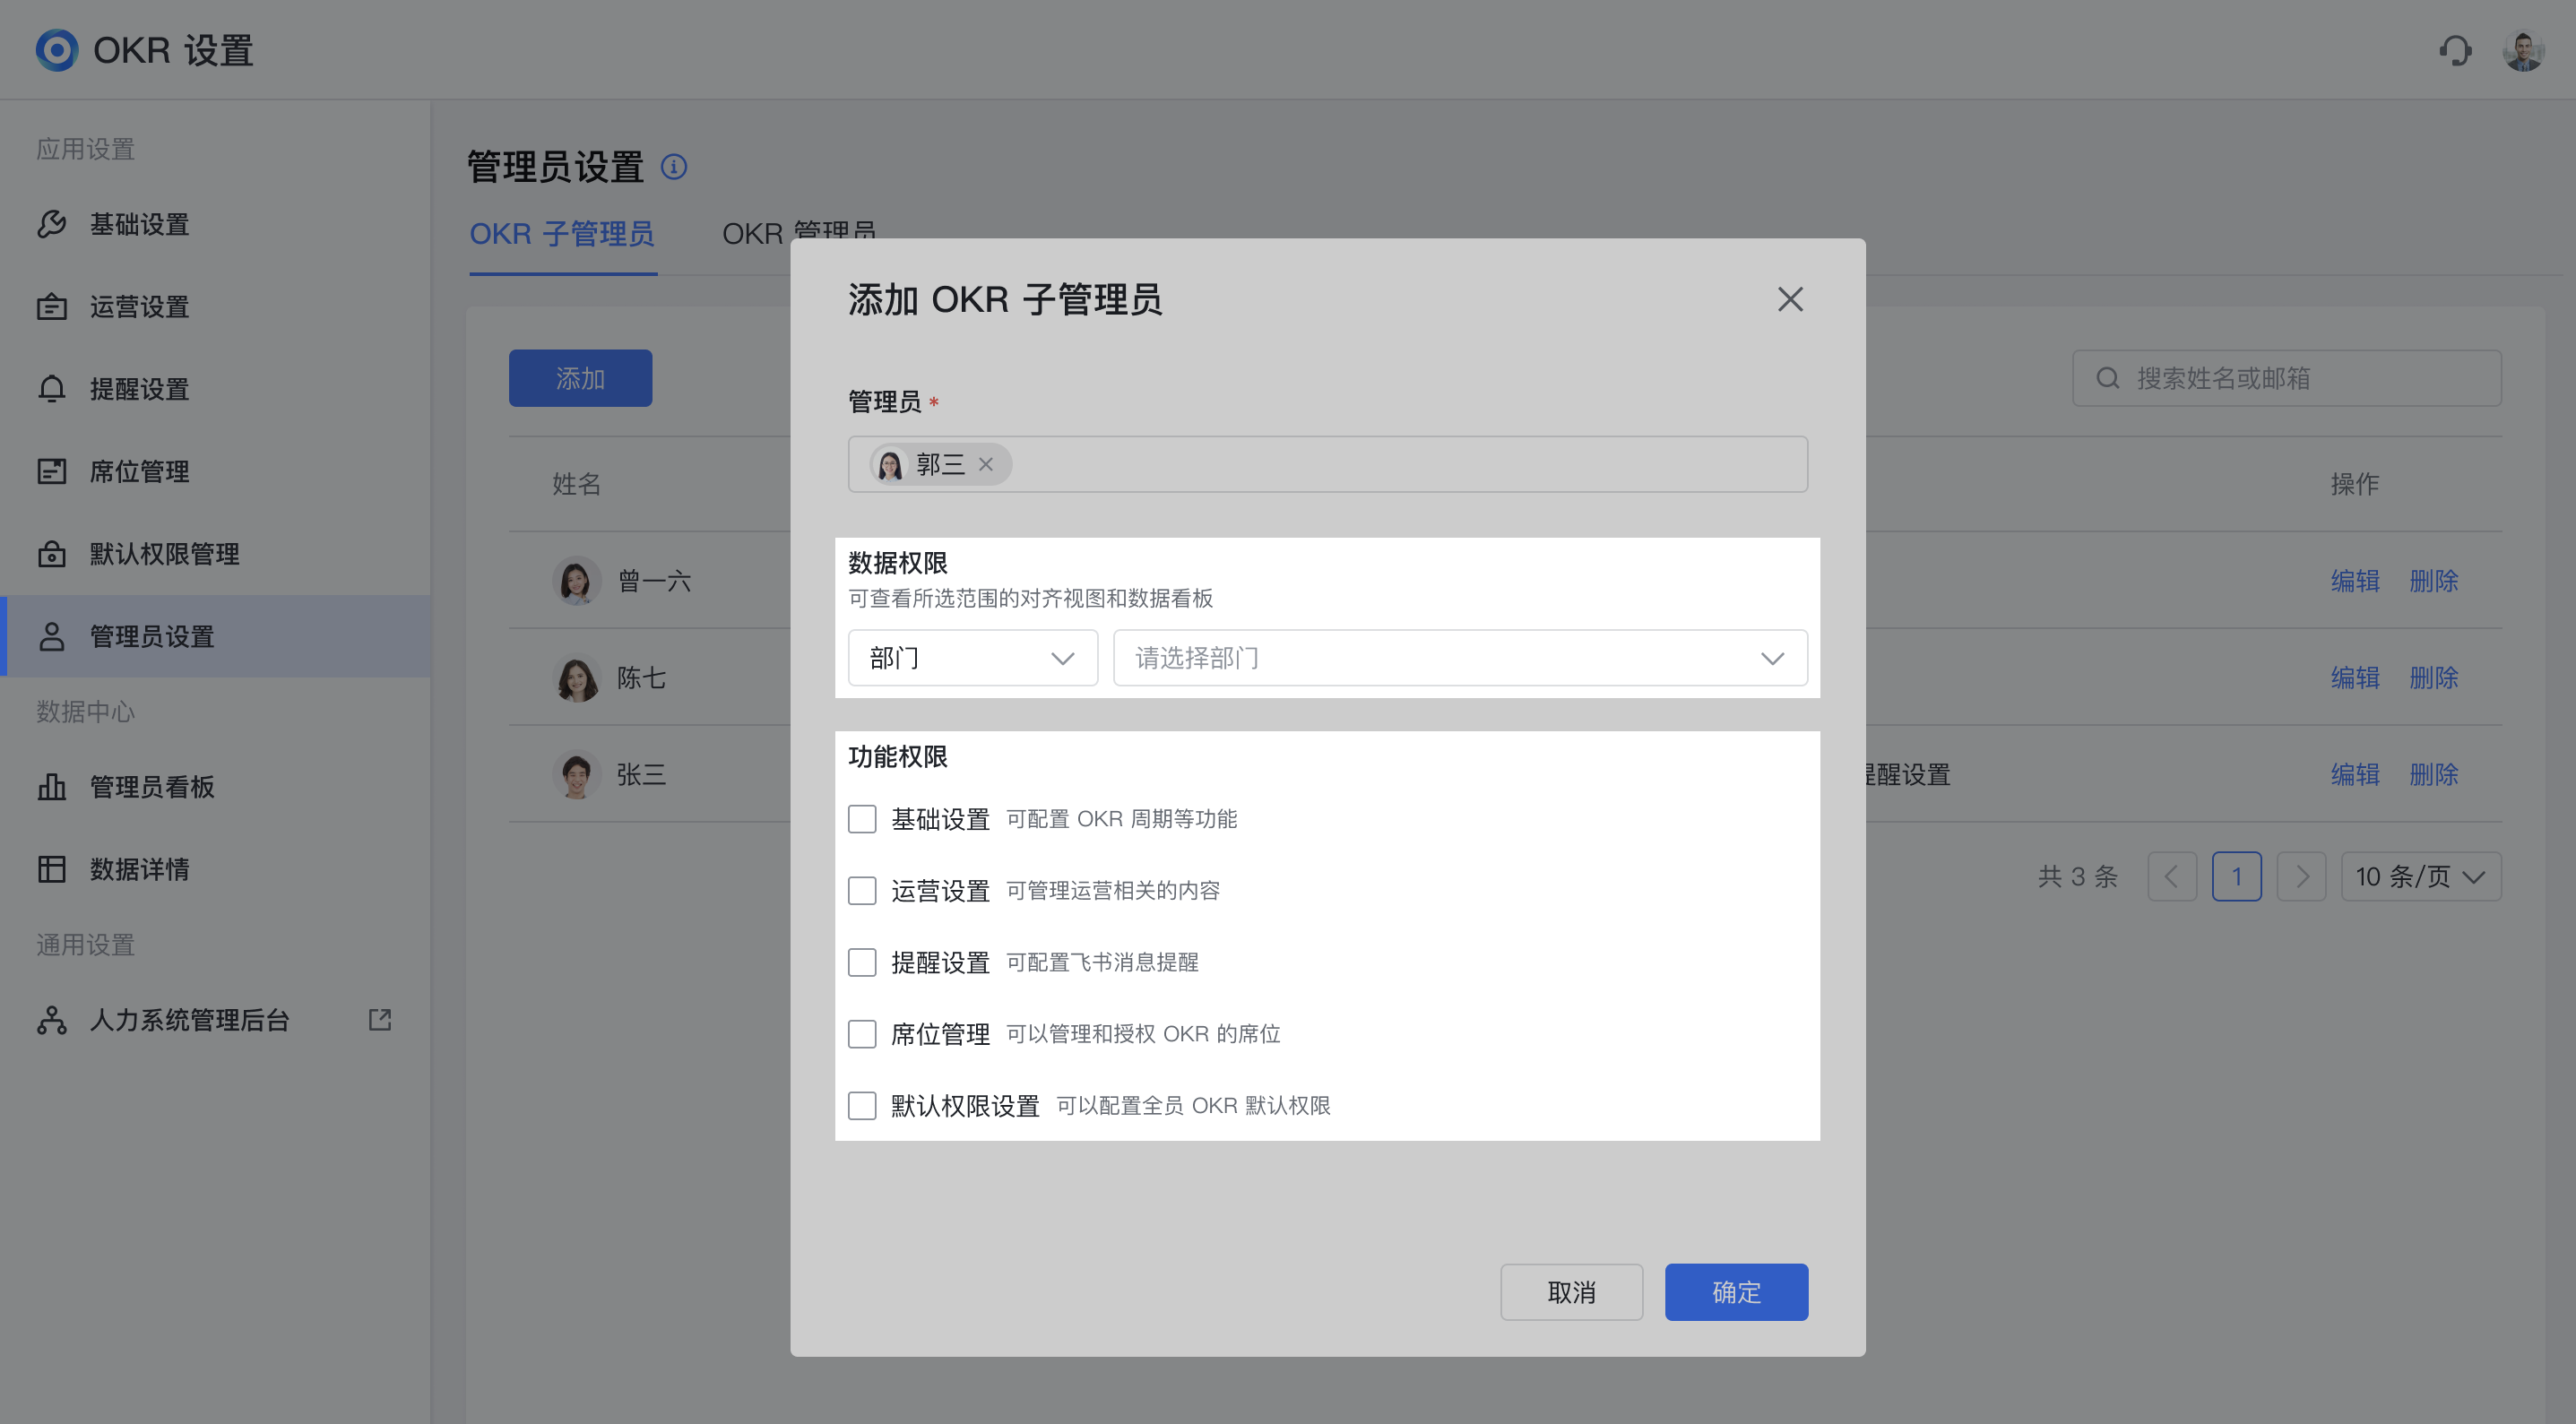The image size is (2576, 1424).
Task: Click the headset support icon
Action: (2454, 50)
